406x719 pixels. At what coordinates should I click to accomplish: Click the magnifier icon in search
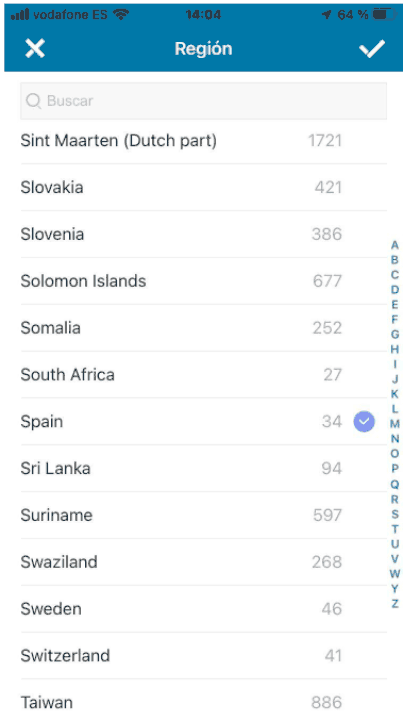[x=33, y=100]
